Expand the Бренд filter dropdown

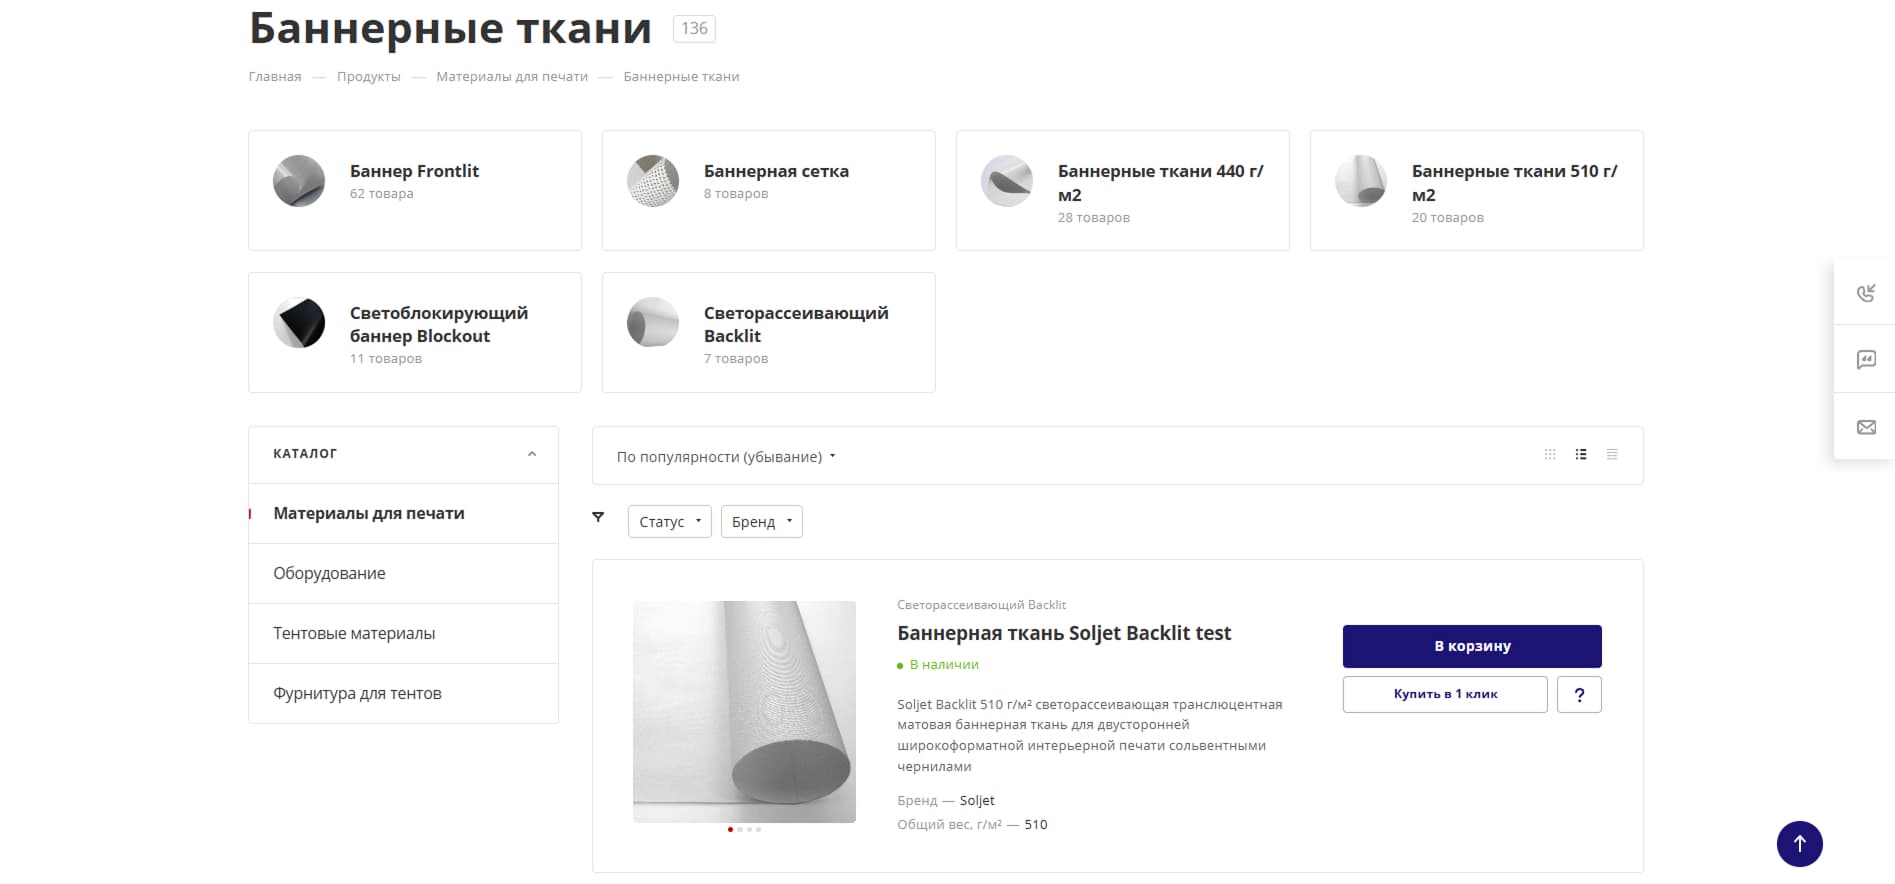click(762, 521)
